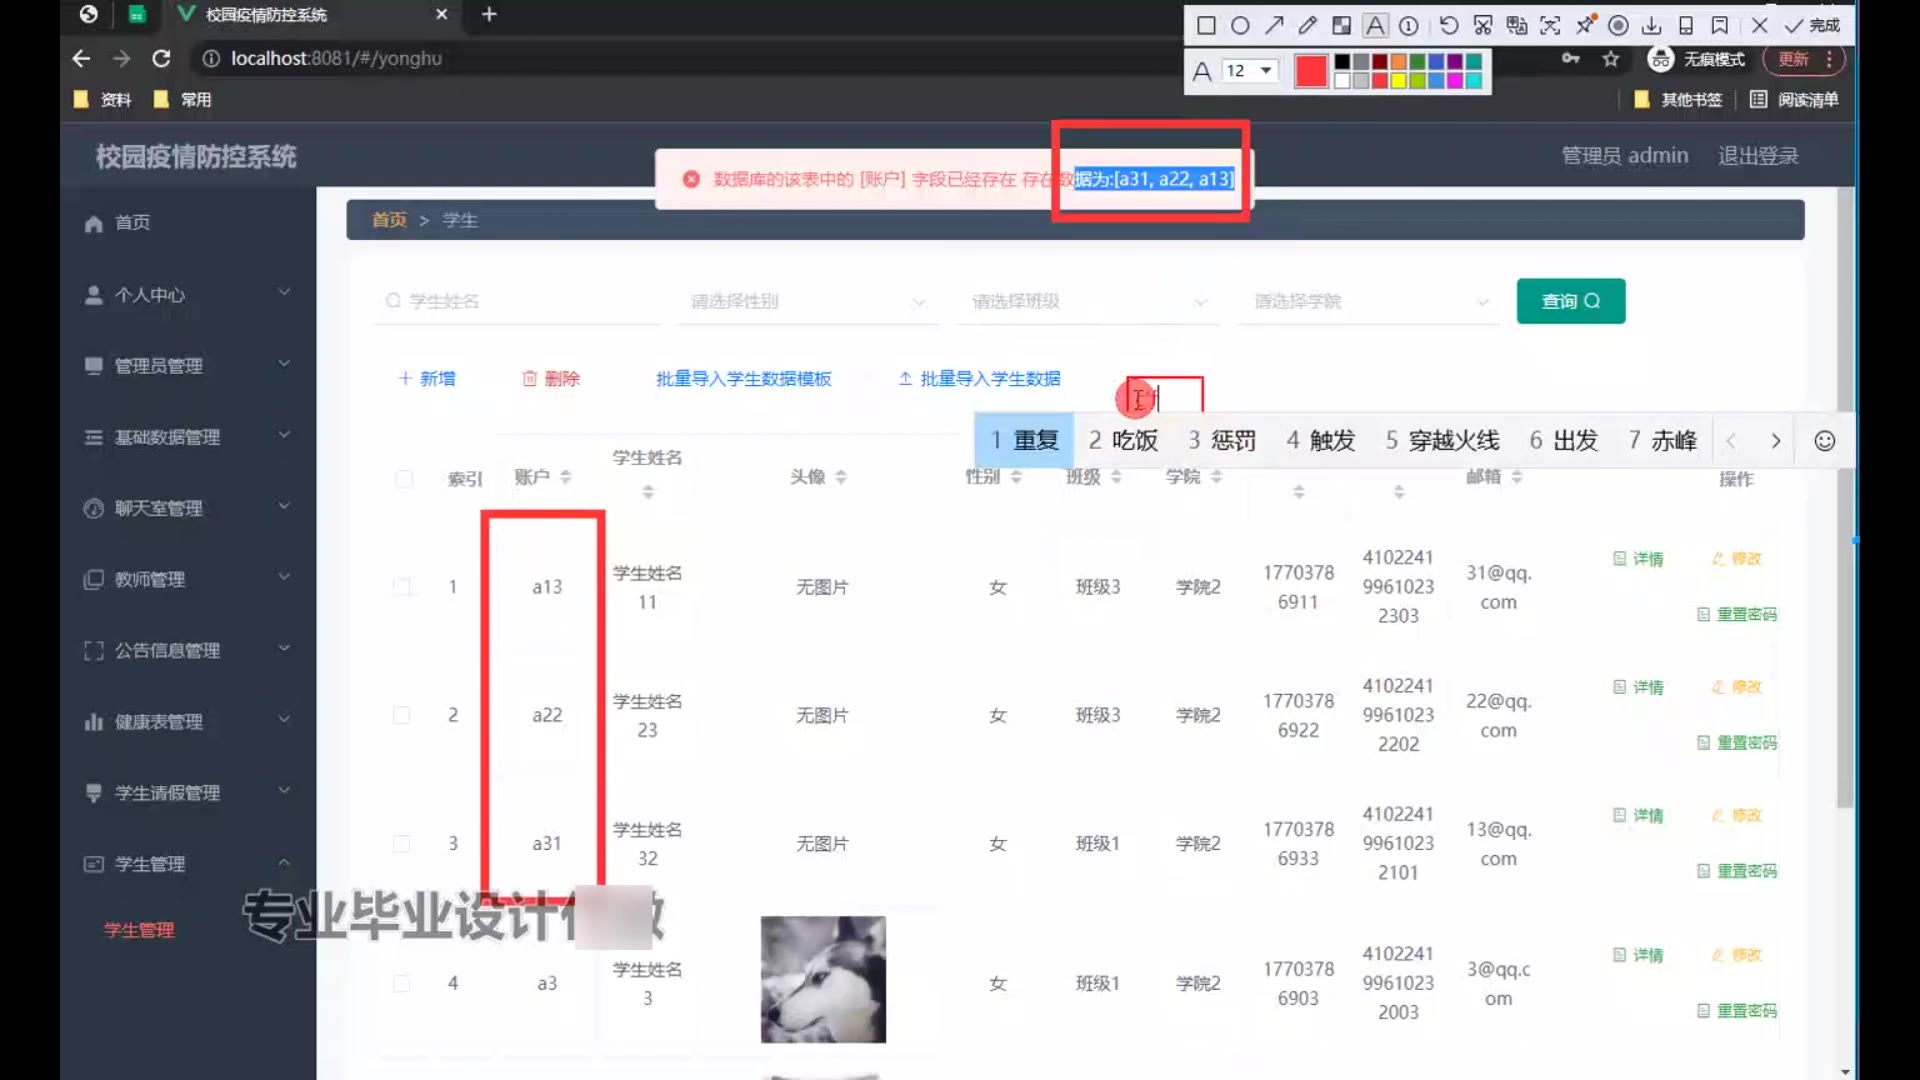Image resolution: width=1920 pixels, height=1080 pixels.
Task: Choose IME candidate 5 穿越火线
Action: (1442, 441)
